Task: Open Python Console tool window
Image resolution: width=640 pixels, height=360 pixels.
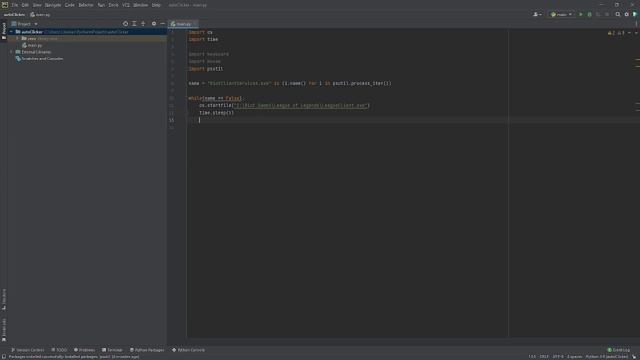Action: 189,350
